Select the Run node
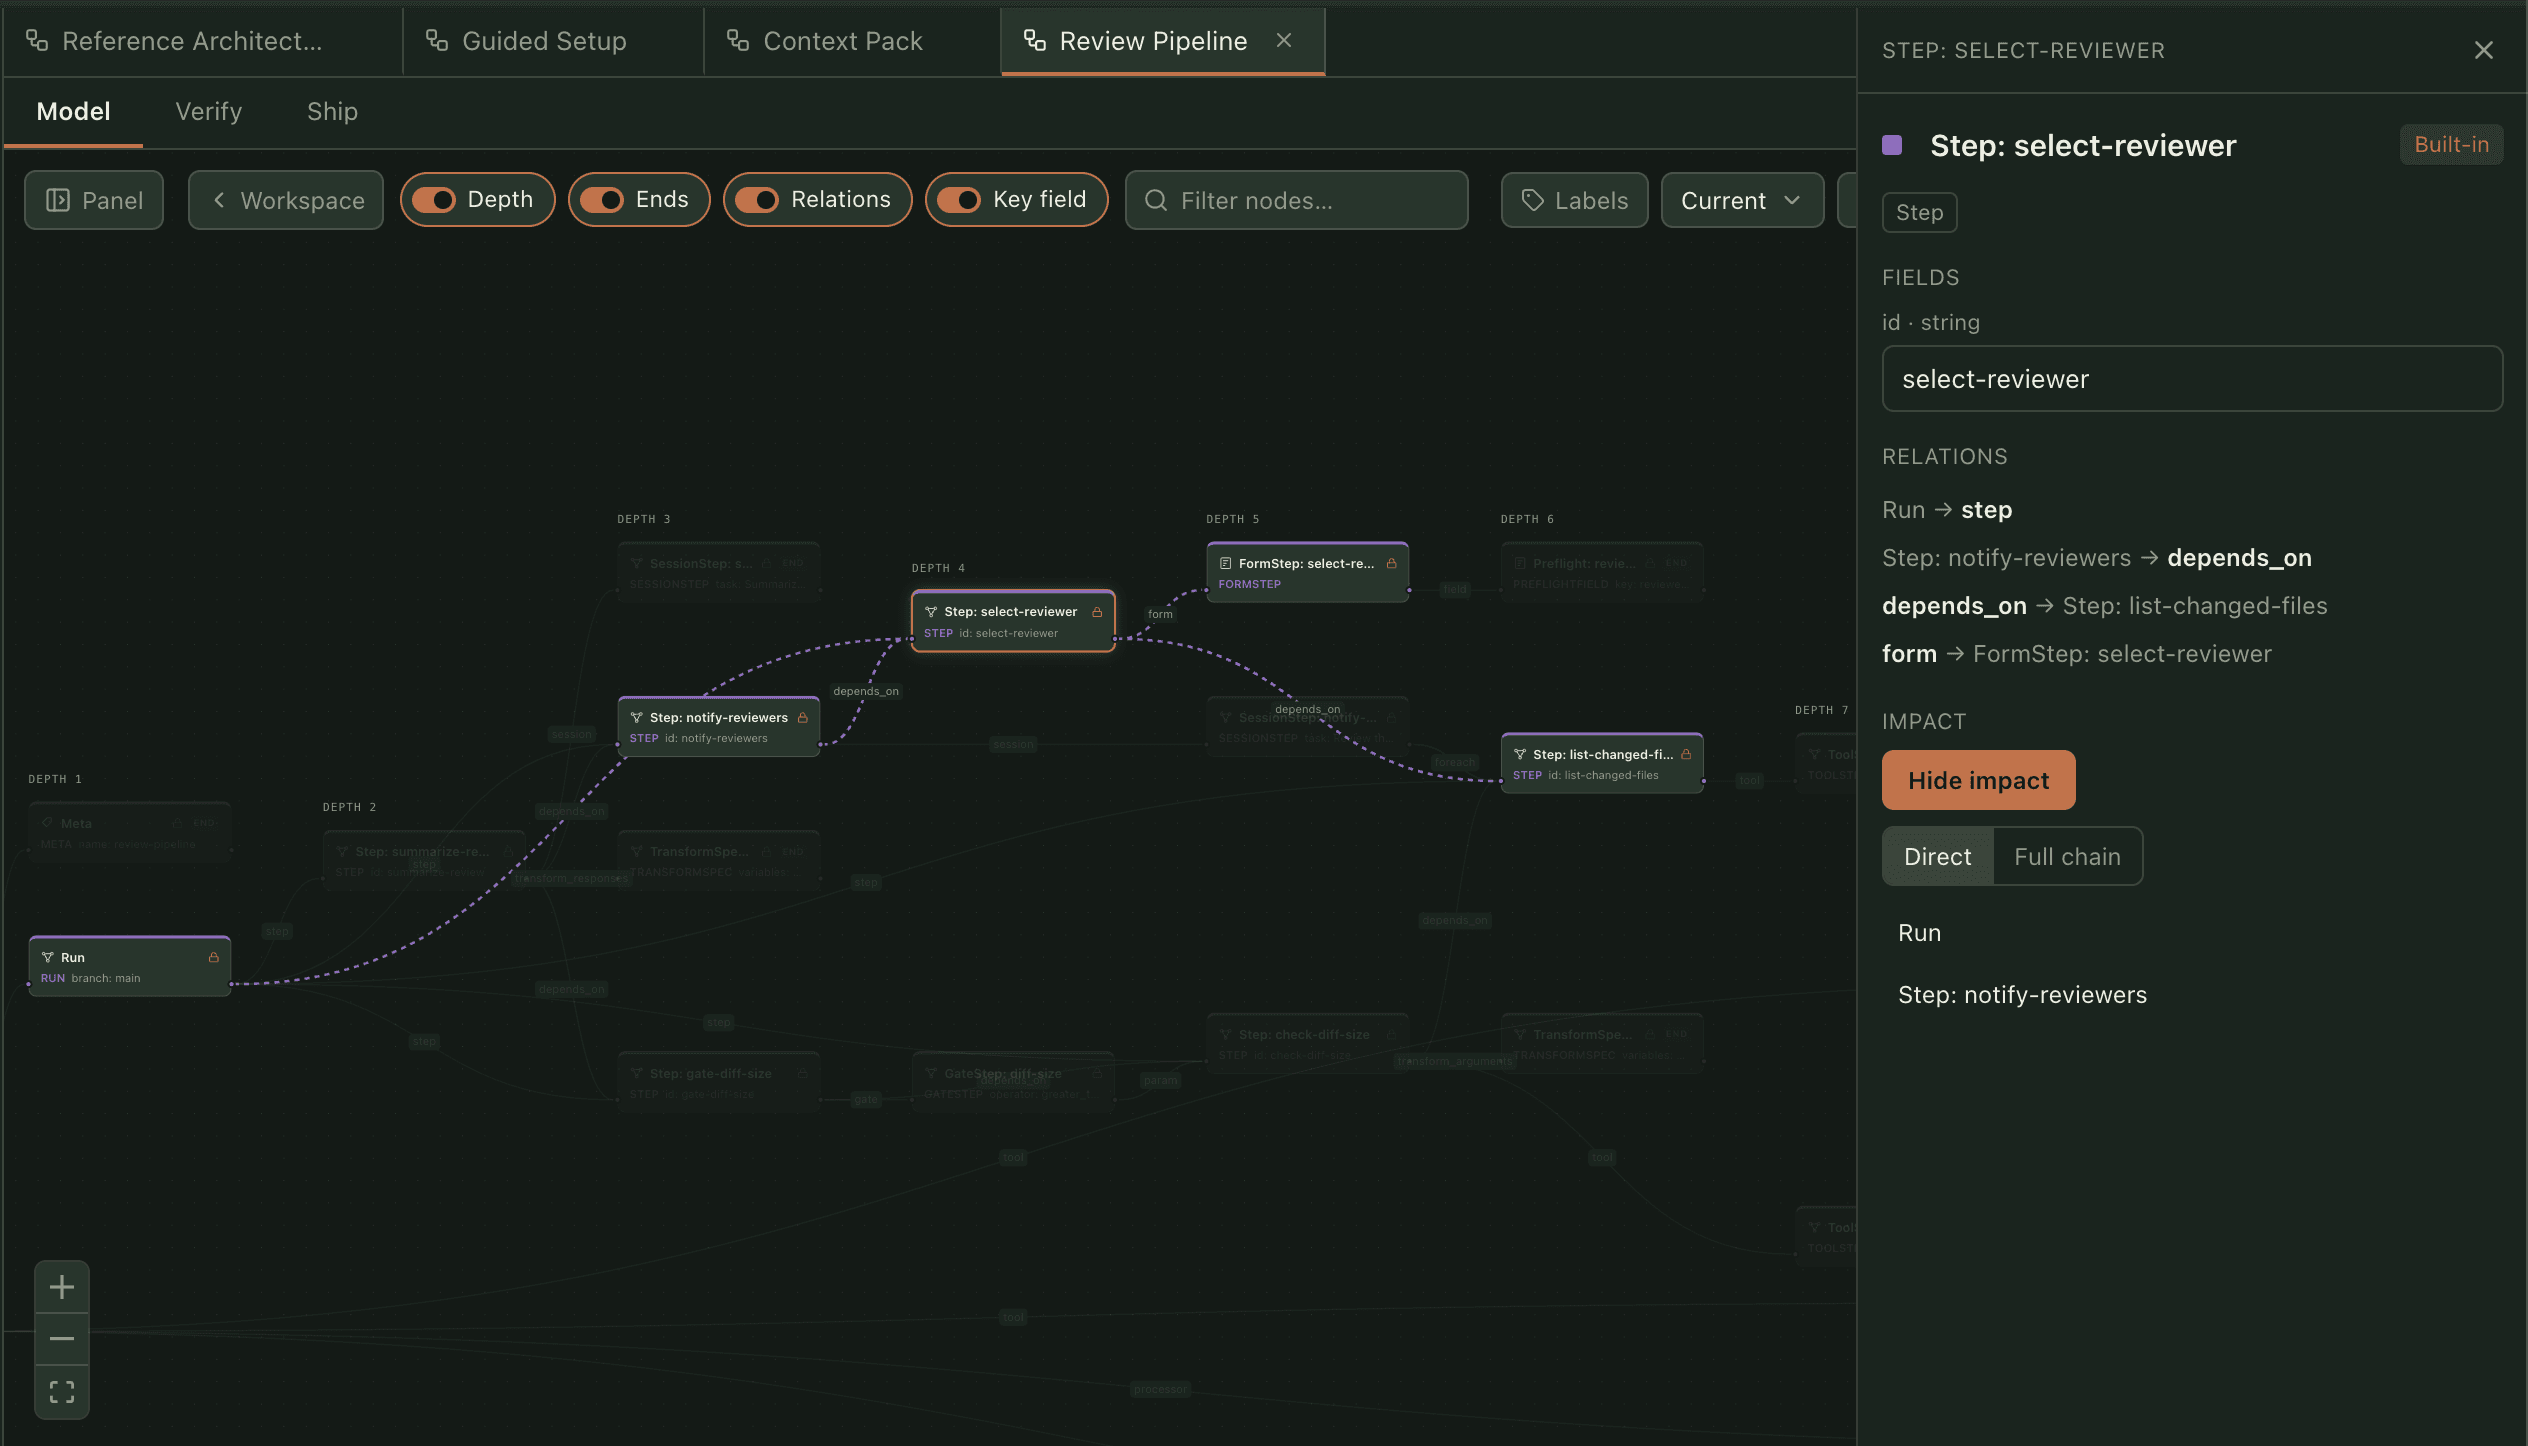This screenshot has height=1446, width=2528. pyautogui.click(x=130, y=967)
